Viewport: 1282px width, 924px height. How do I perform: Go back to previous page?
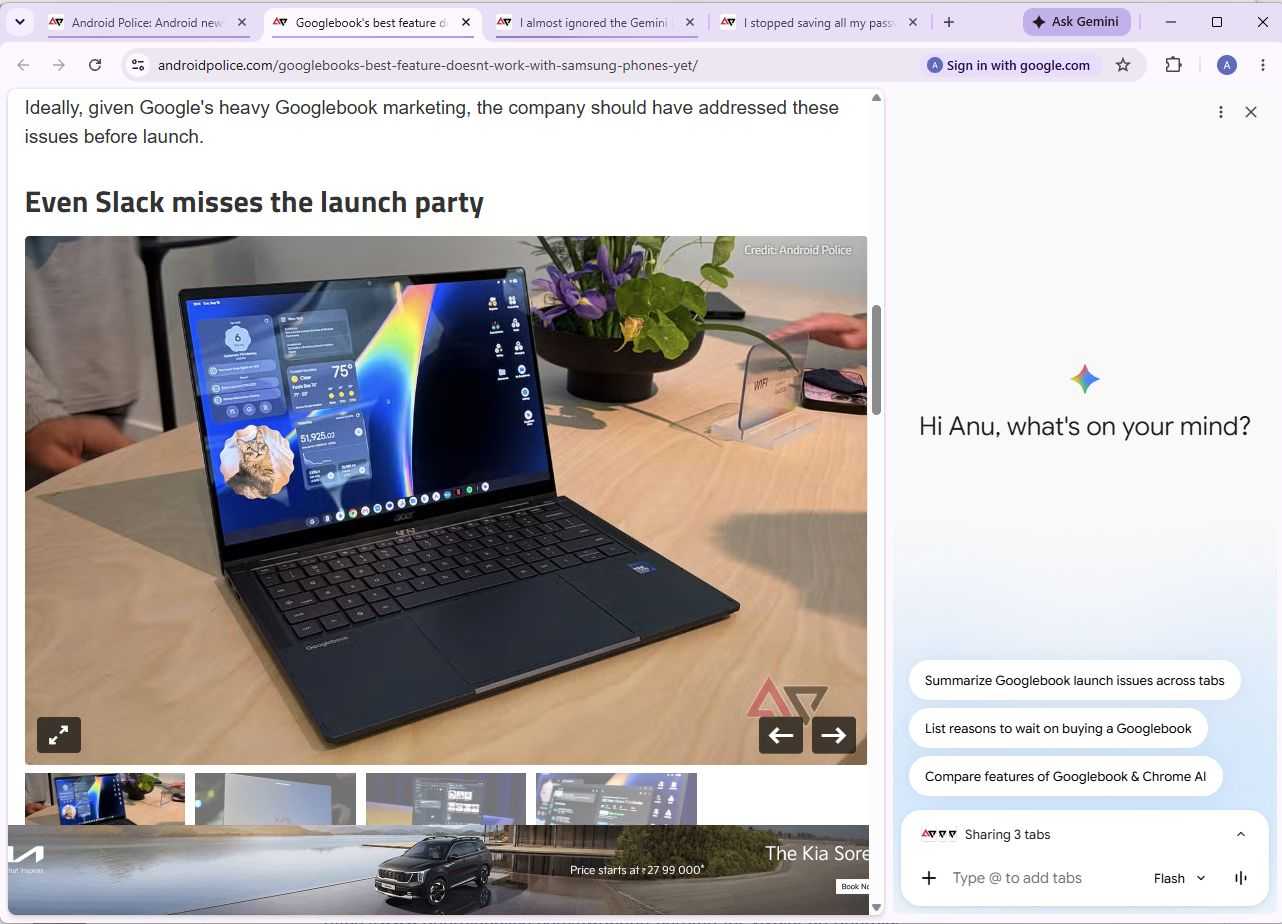24,65
